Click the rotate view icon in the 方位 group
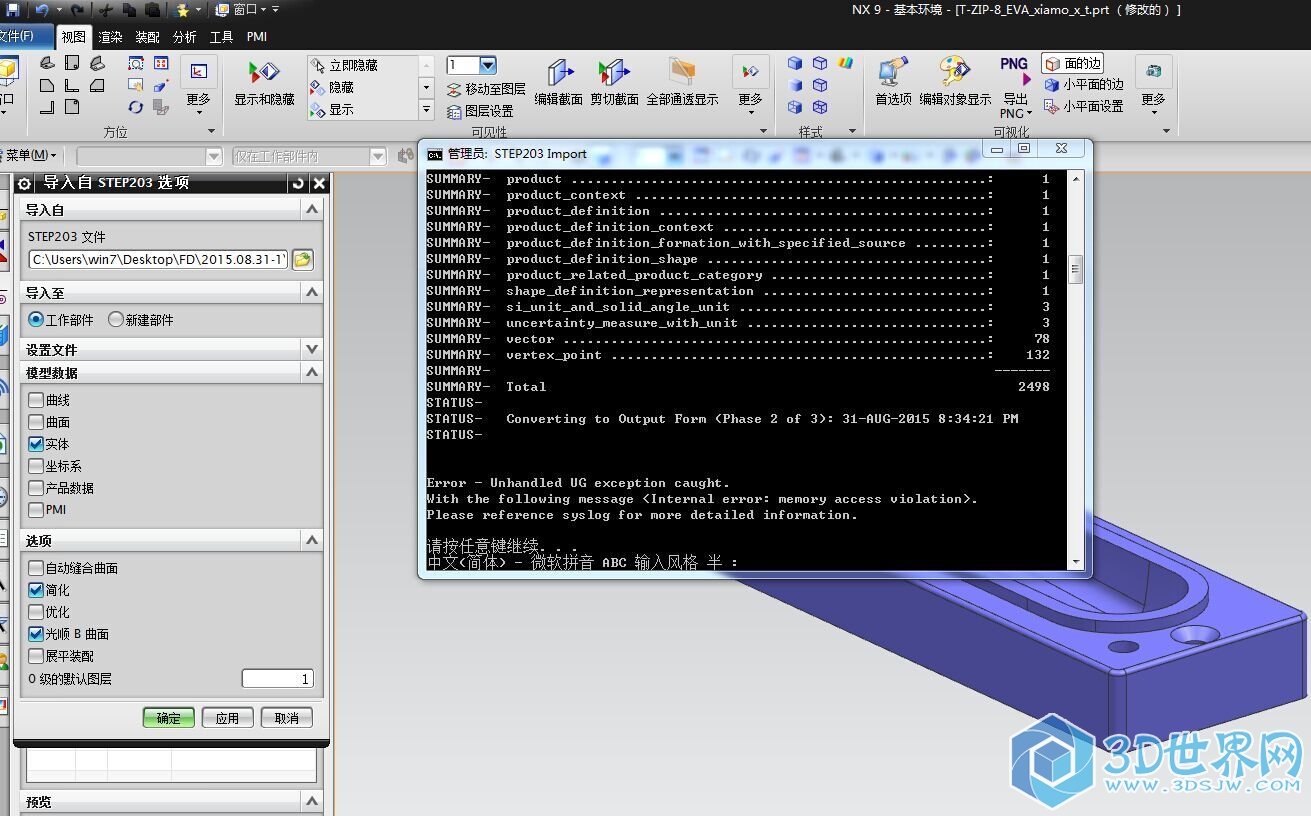 136,107
